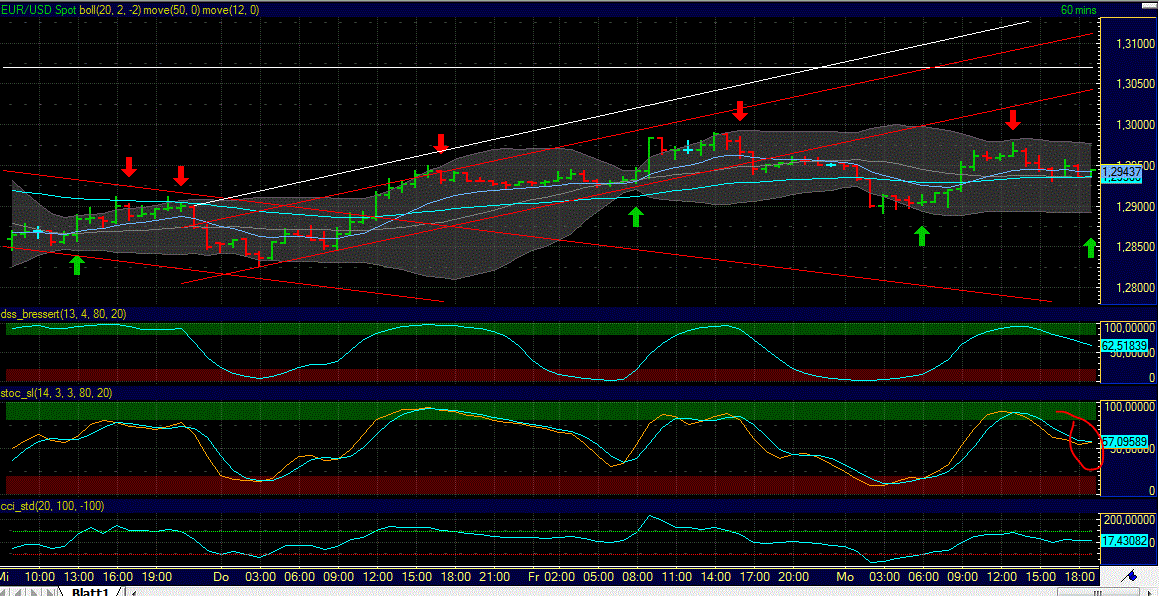Click the green up arrow under Monday's candles
The image size is (1159, 596).
tap(921, 236)
